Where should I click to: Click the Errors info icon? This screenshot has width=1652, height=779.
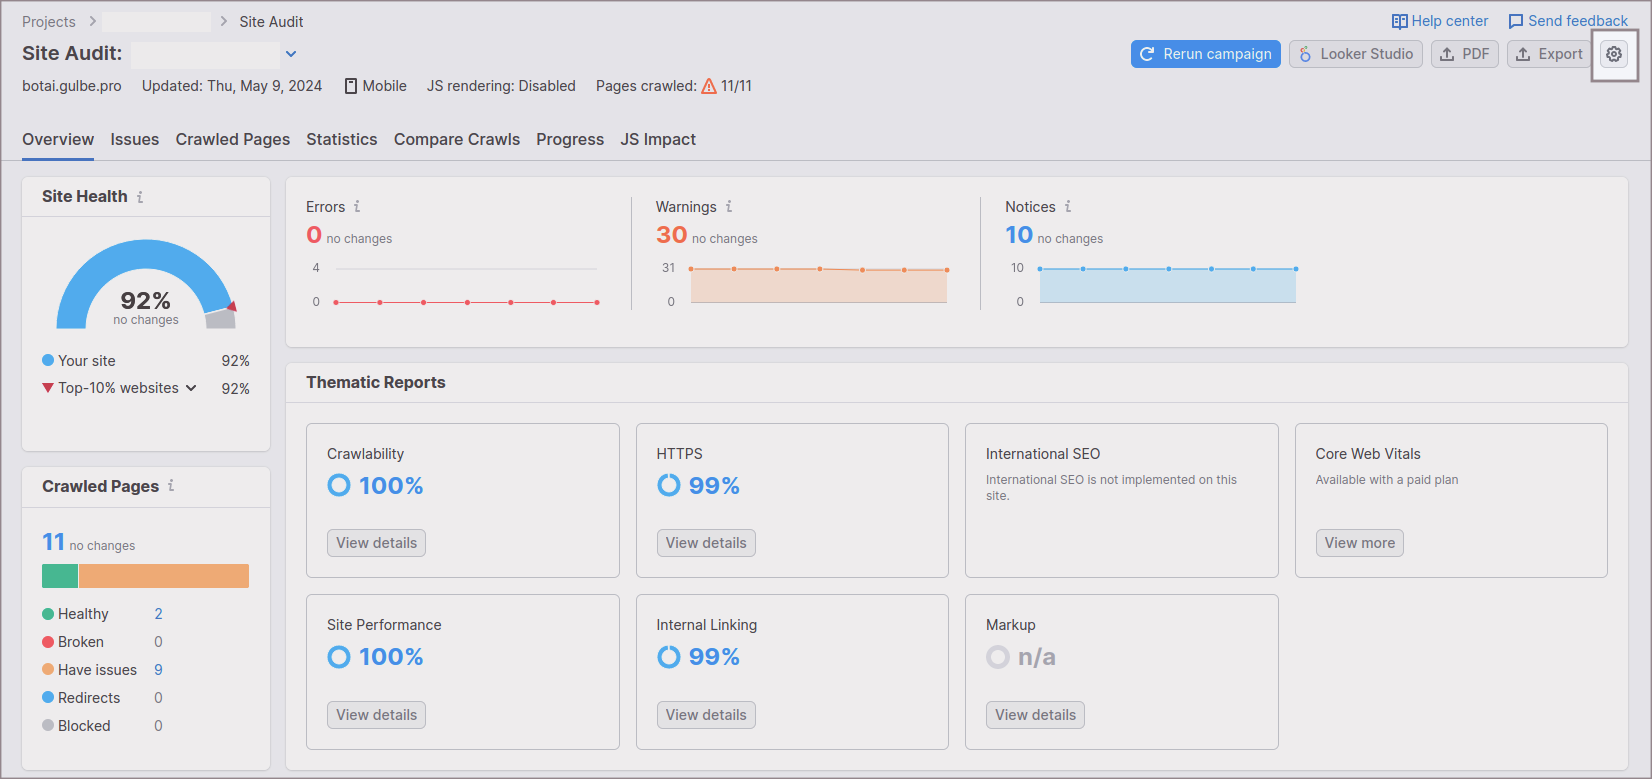[x=357, y=207]
